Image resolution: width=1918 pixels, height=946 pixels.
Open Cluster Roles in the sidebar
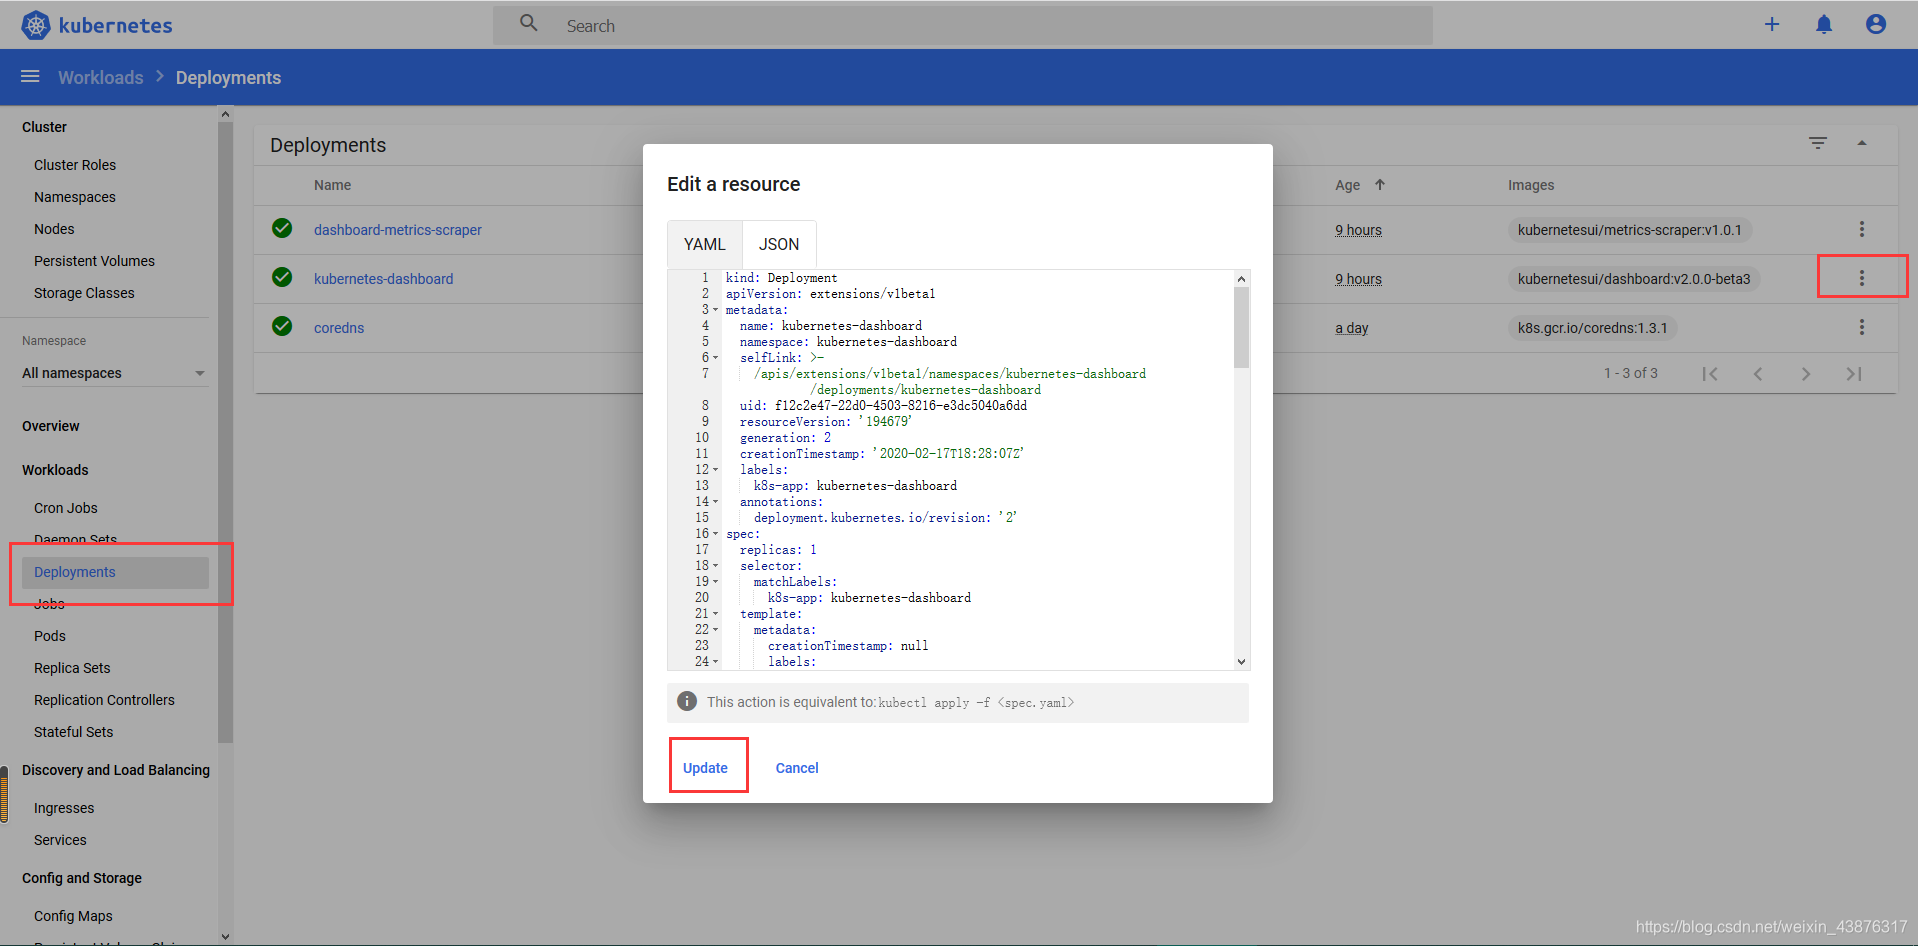(x=75, y=165)
